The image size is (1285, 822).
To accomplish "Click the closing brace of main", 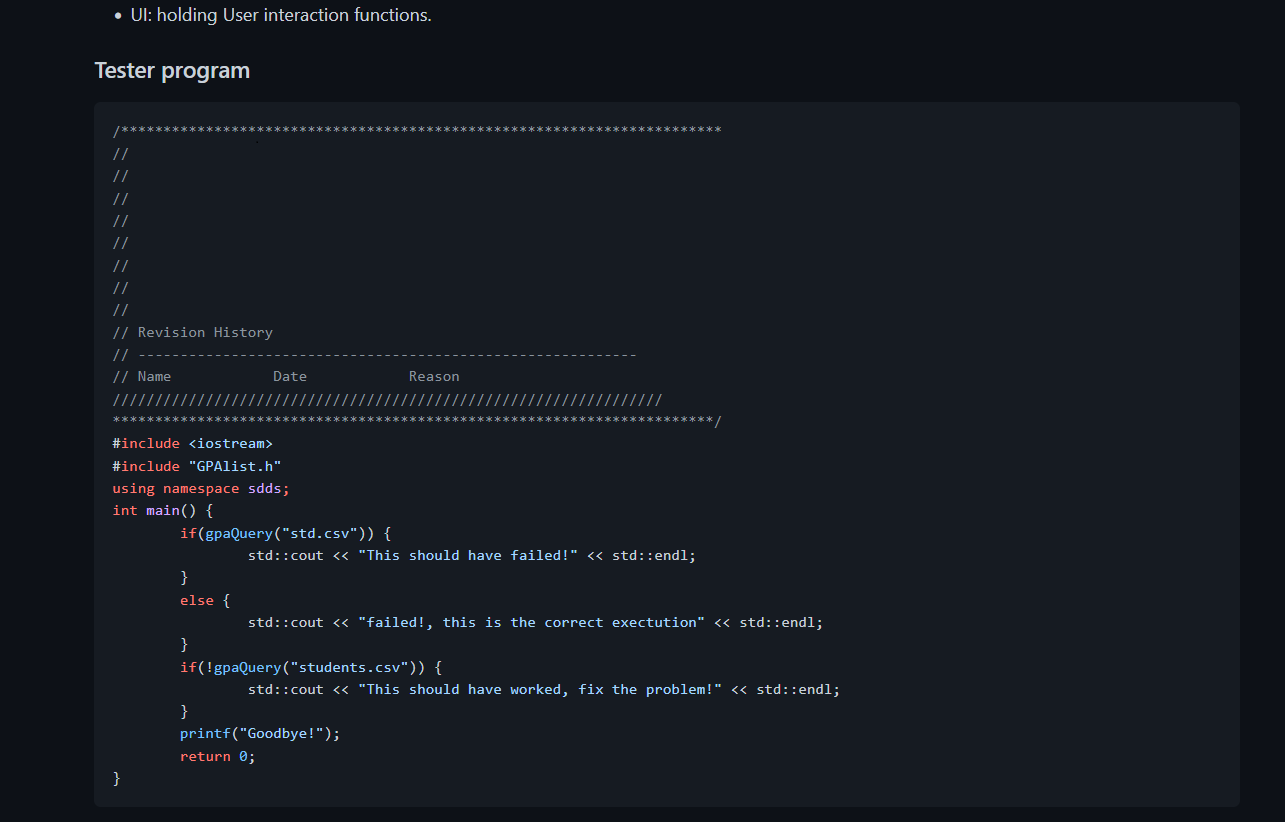I will [x=116, y=777].
